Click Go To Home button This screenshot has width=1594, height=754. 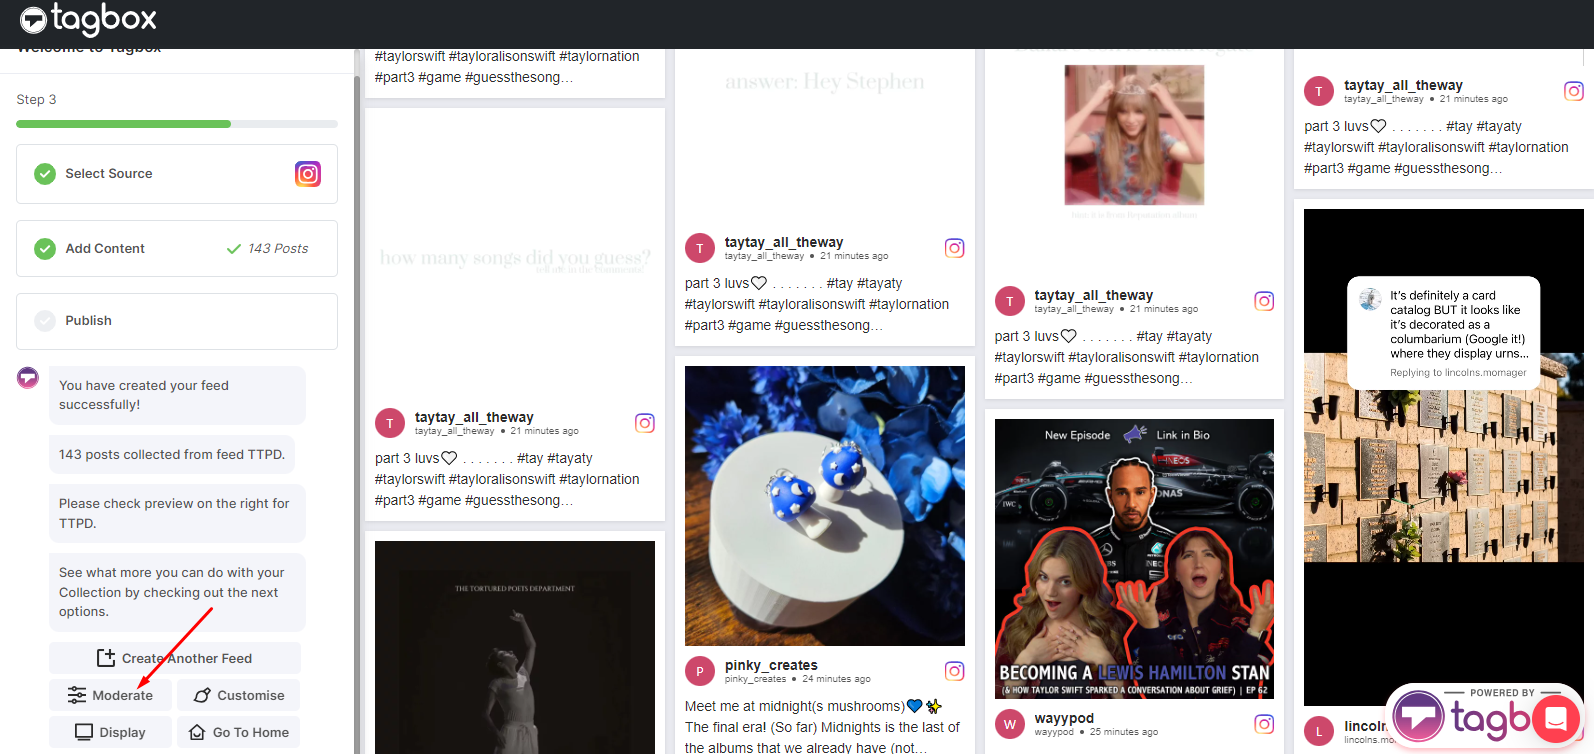click(x=239, y=732)
